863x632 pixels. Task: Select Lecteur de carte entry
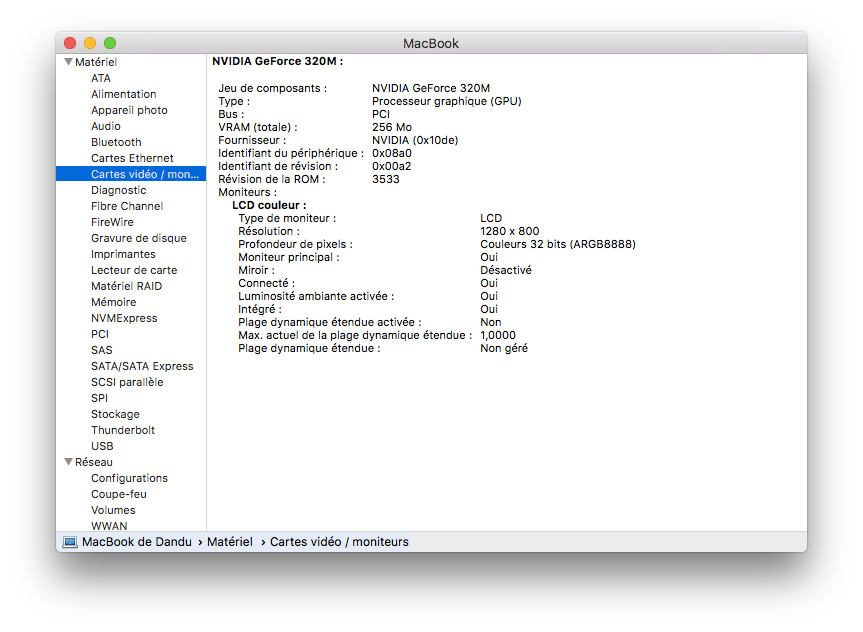click(x=134, y=270)
